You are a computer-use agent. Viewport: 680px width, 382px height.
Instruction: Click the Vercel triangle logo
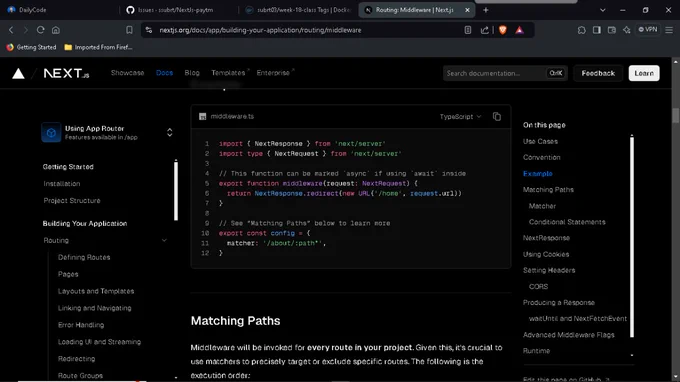click(18, 73)
